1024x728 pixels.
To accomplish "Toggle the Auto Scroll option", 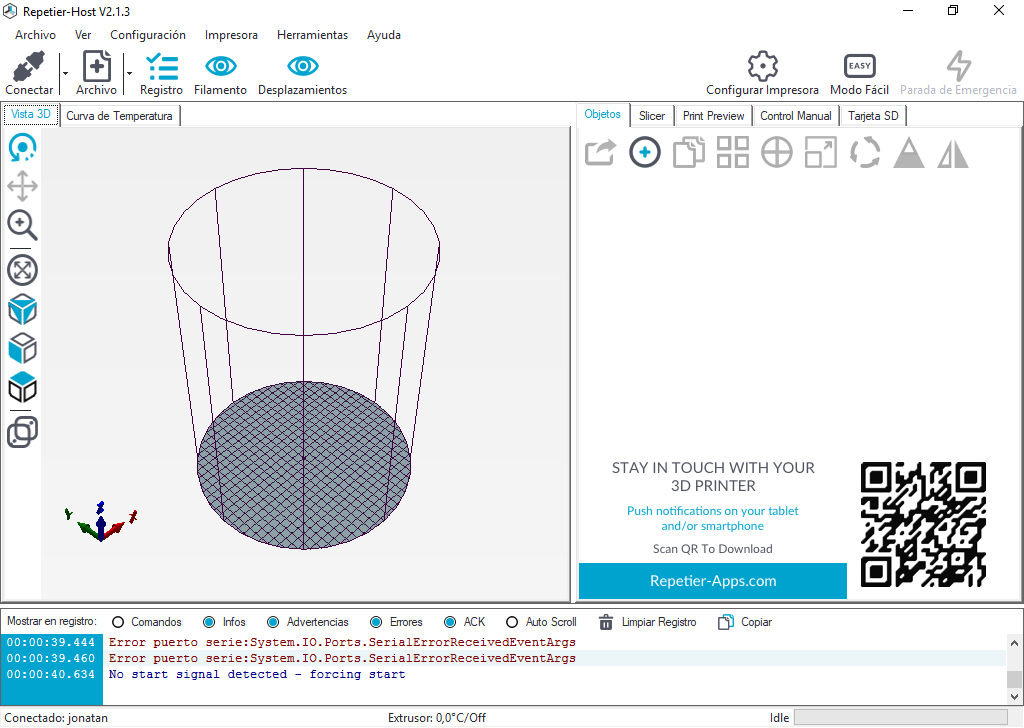I will point(512,622).
